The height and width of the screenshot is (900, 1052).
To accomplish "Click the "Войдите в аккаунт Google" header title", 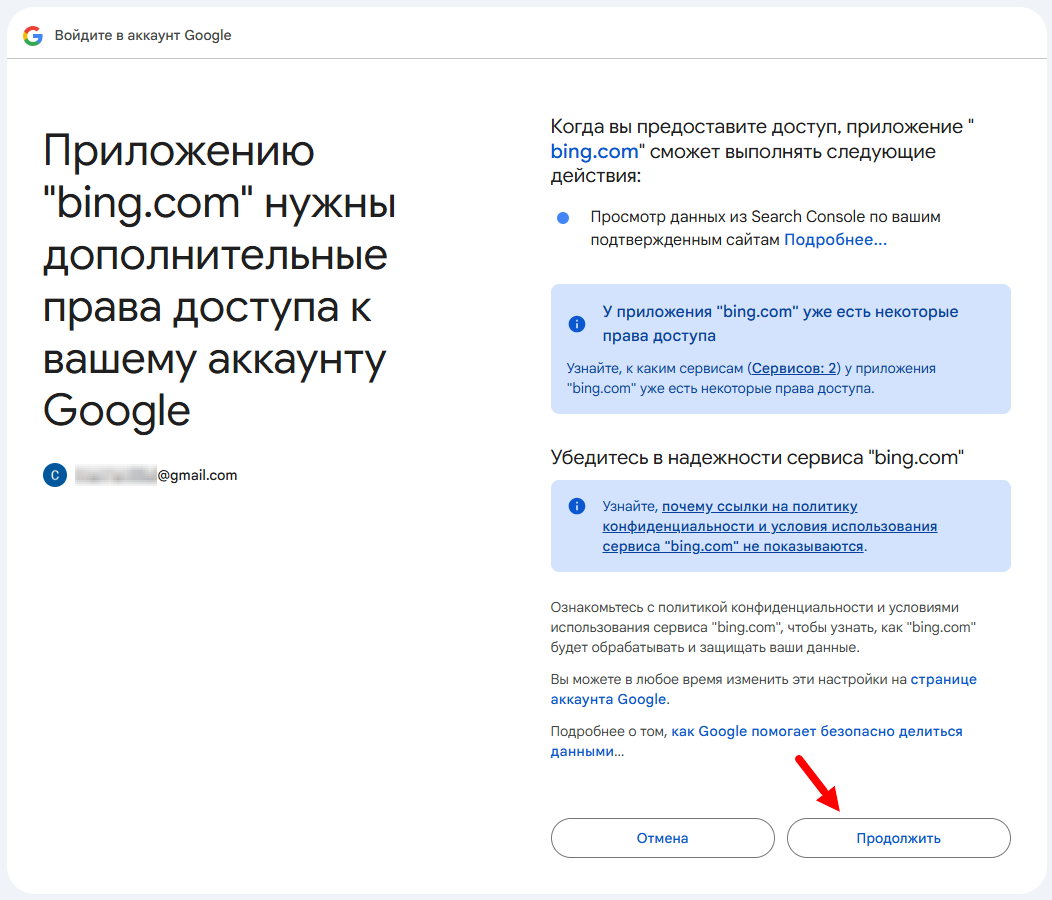I will pyautogui.click(x=143, y=35).
